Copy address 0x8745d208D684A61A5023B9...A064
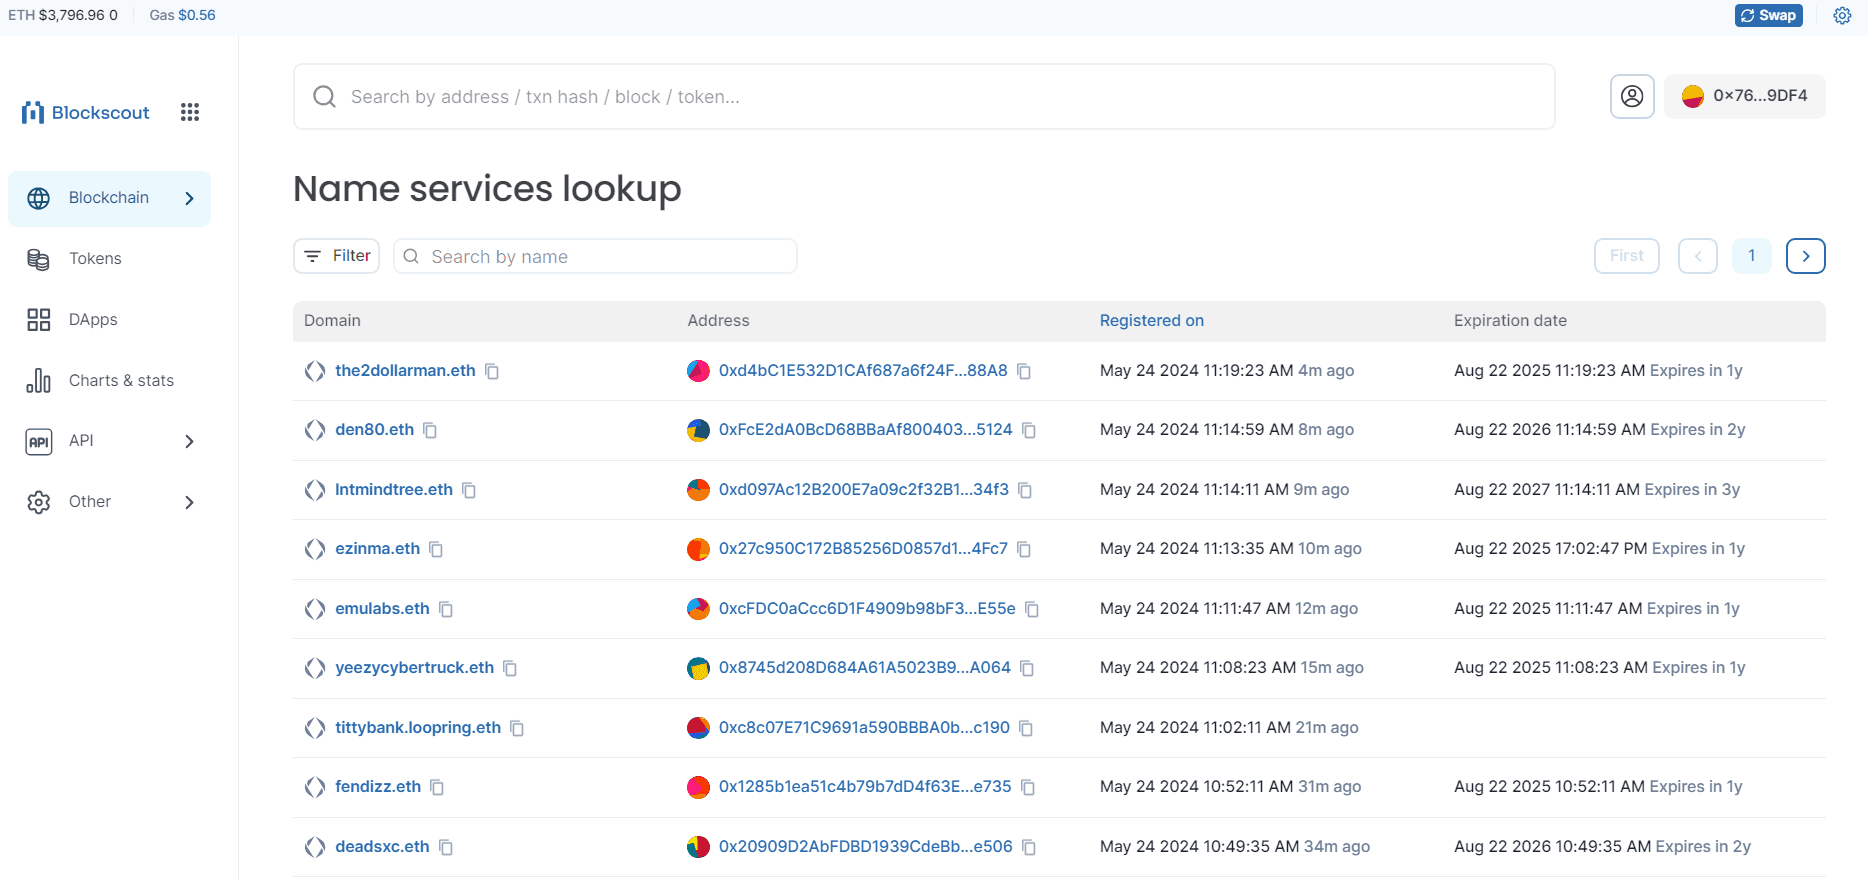Screen dimensions: 1868x879 [x=1027, y=668]
